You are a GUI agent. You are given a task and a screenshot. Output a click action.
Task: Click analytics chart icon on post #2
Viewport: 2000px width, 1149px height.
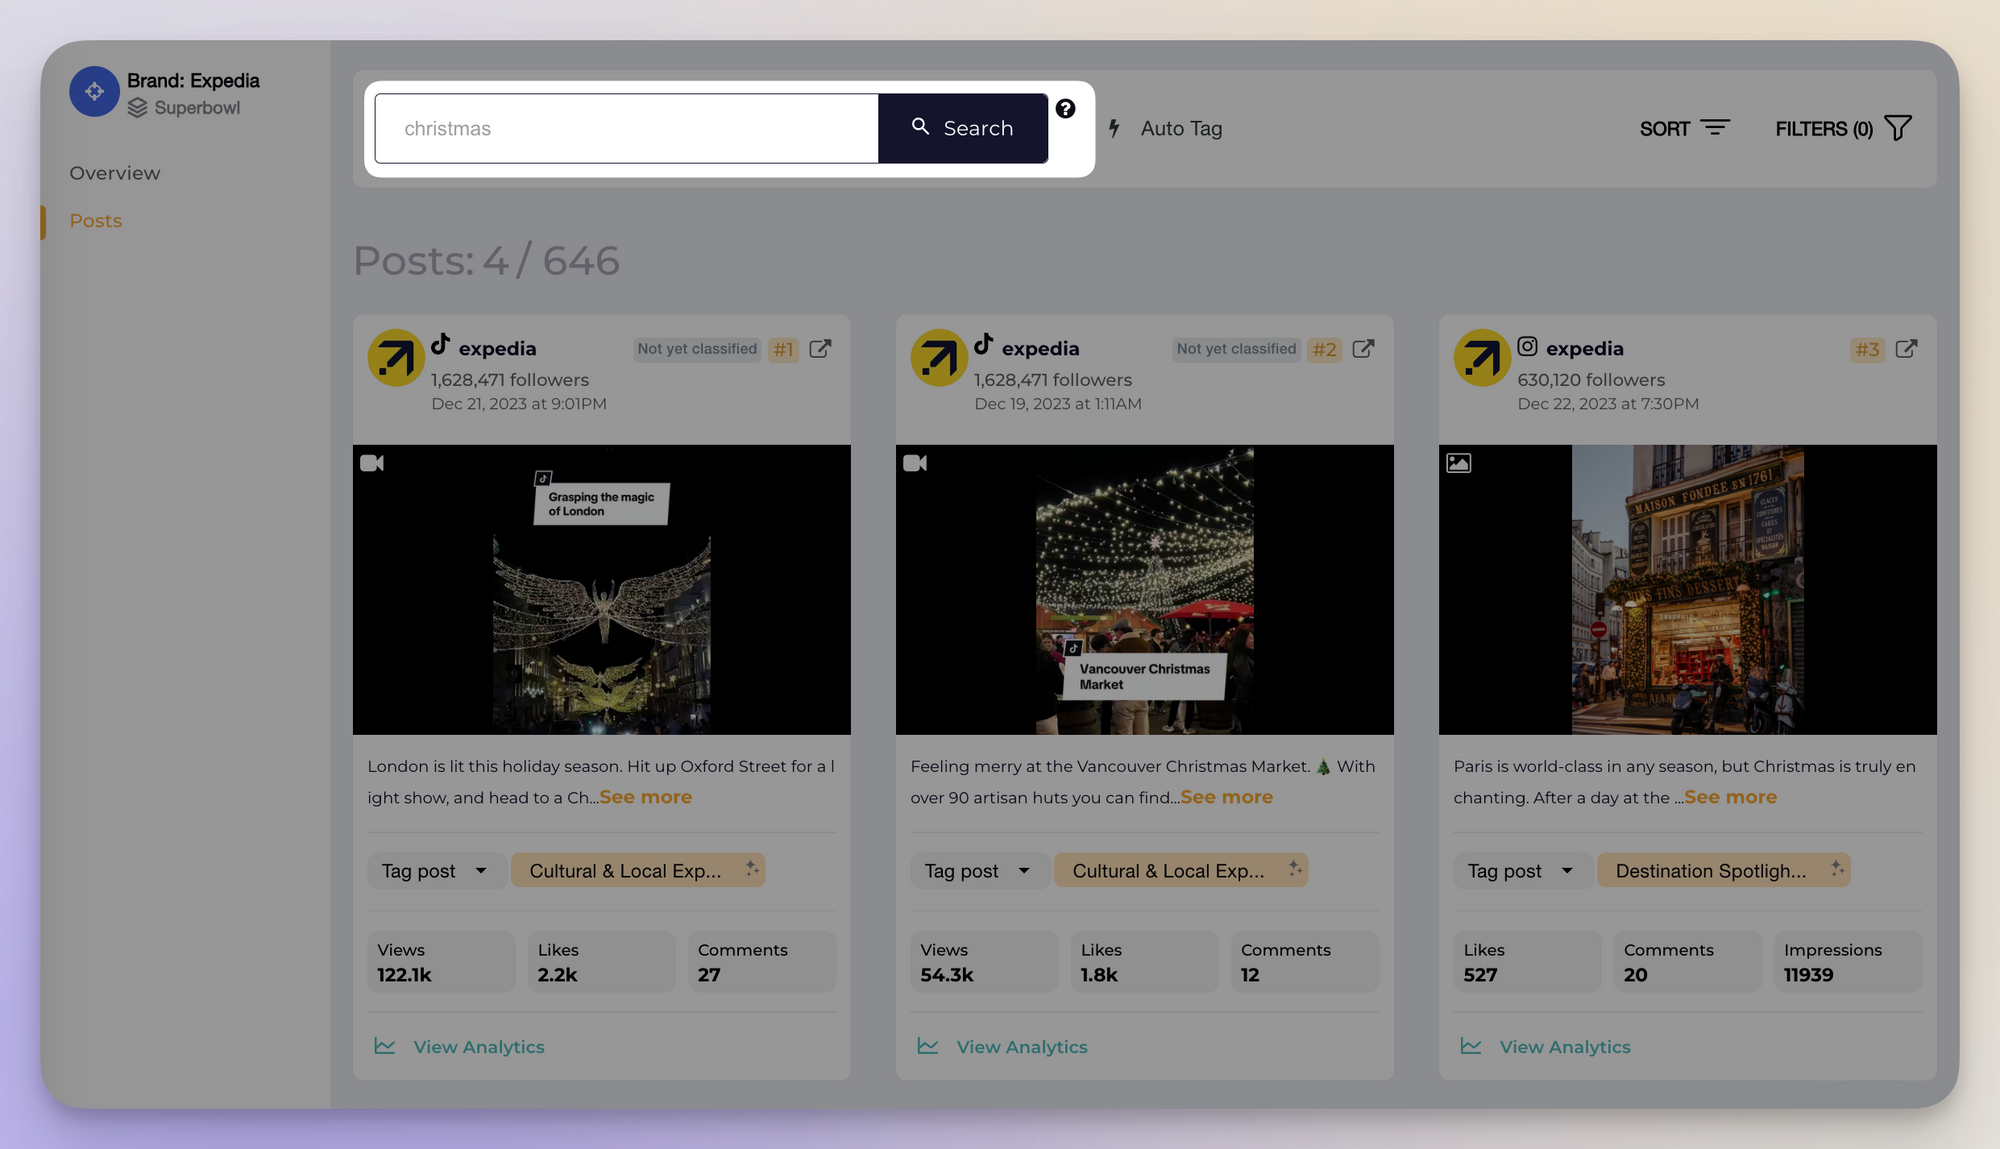[928, 1046]
